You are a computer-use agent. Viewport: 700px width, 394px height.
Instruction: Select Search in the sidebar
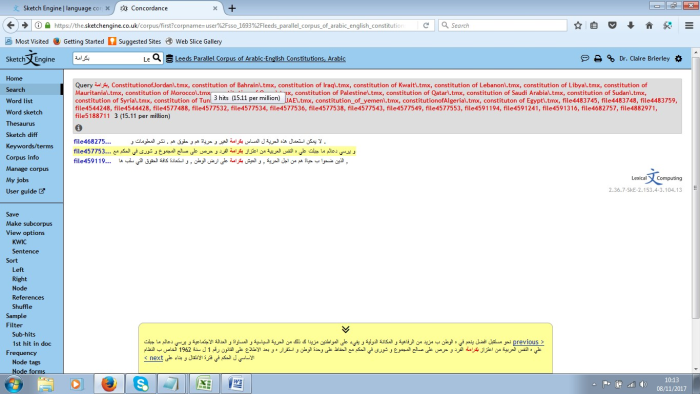[x=15, y=90]
